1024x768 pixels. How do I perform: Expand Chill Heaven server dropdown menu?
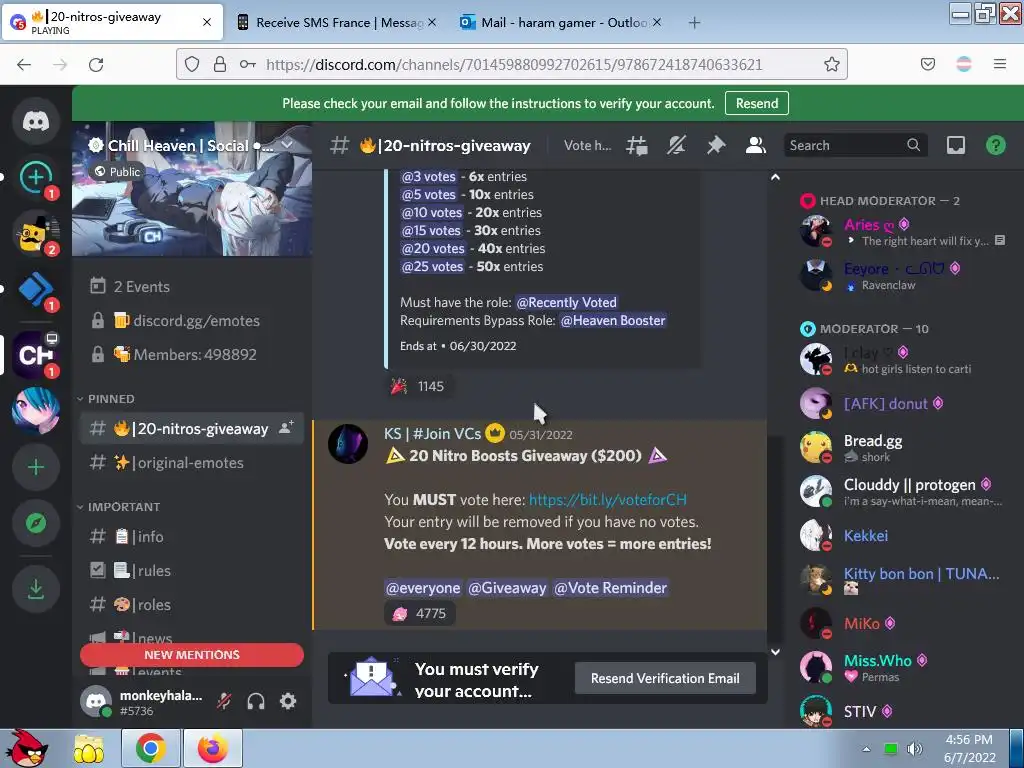(287, 145)
